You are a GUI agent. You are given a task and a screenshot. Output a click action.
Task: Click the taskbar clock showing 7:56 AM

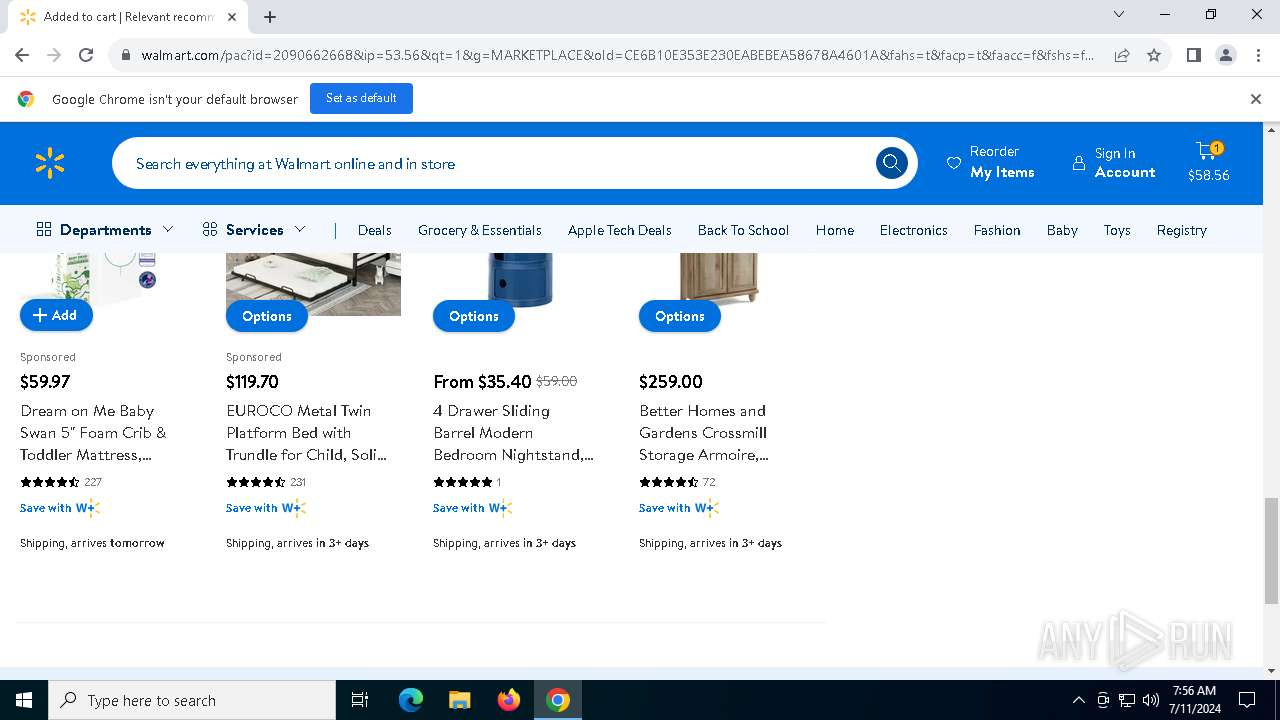pyautogui.click(x=1194, y=700)
